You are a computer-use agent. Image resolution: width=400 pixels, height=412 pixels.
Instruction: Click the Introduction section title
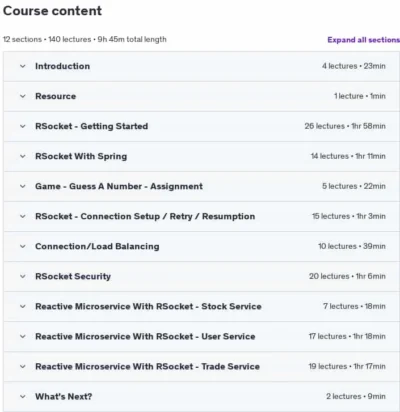[63, 66]
